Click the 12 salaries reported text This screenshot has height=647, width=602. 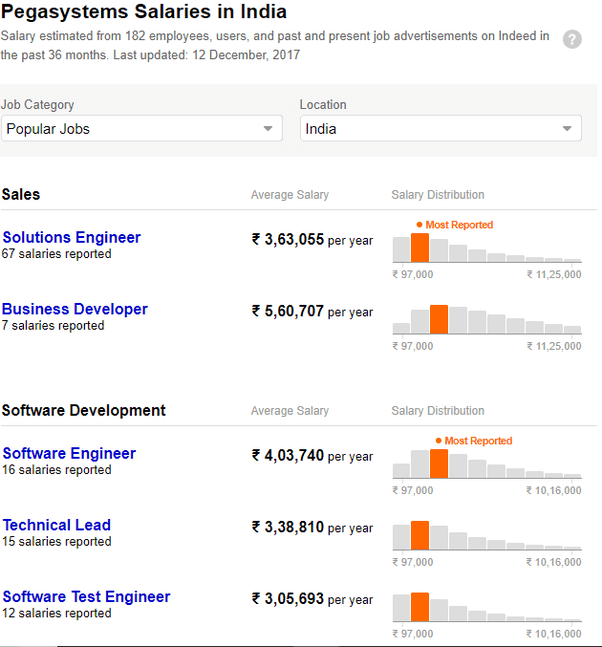(x=57, y=613)
